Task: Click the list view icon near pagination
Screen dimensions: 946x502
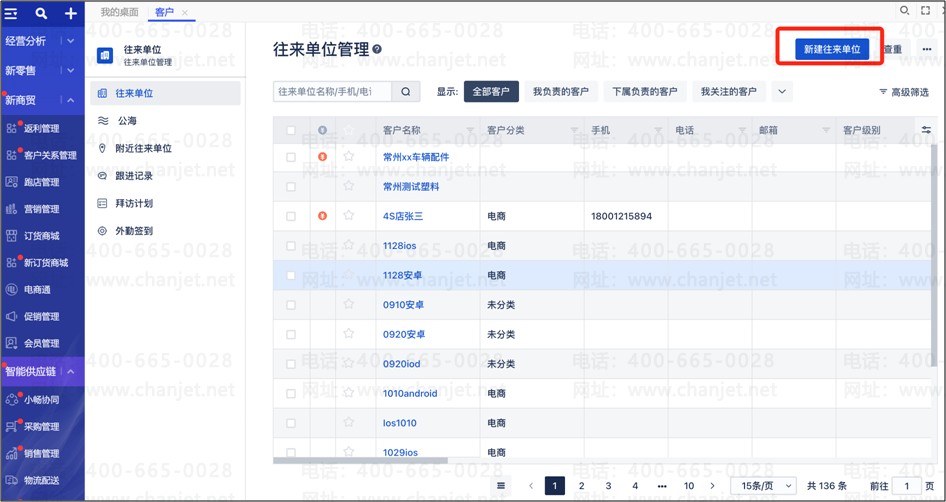Action: point(501,486)
